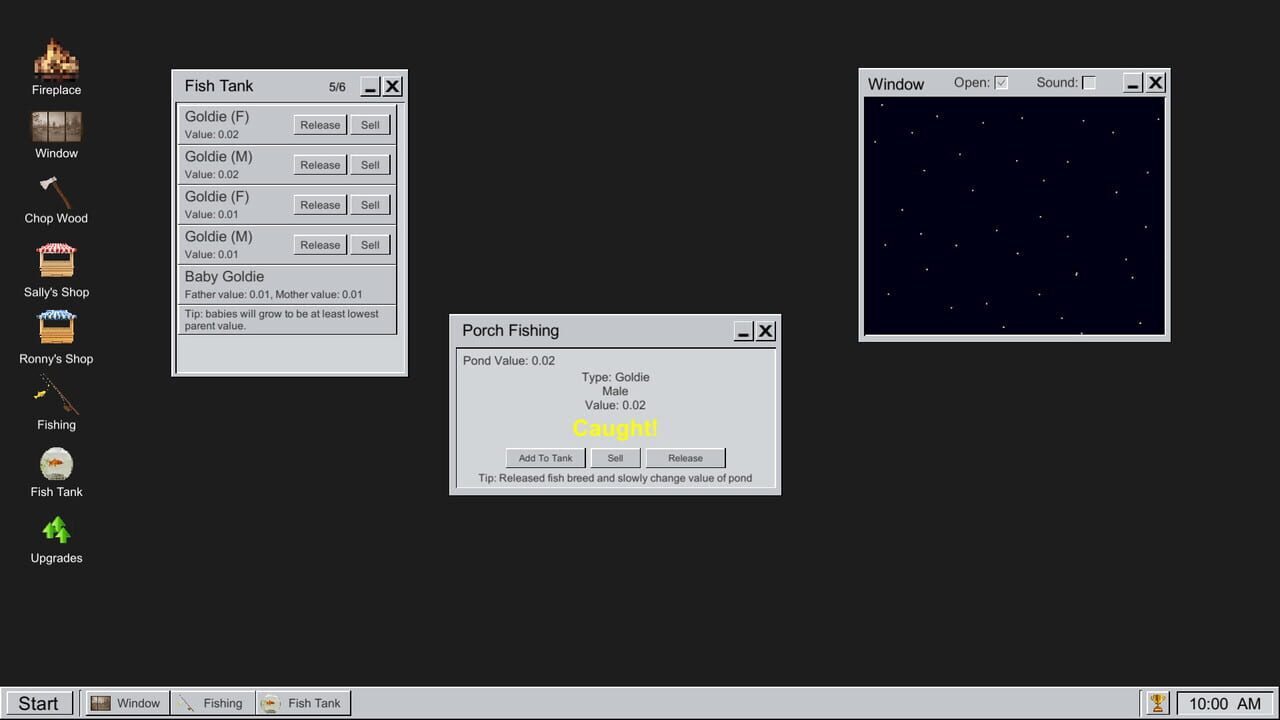Click the Chop Wood axe icon

coord(56,191)
